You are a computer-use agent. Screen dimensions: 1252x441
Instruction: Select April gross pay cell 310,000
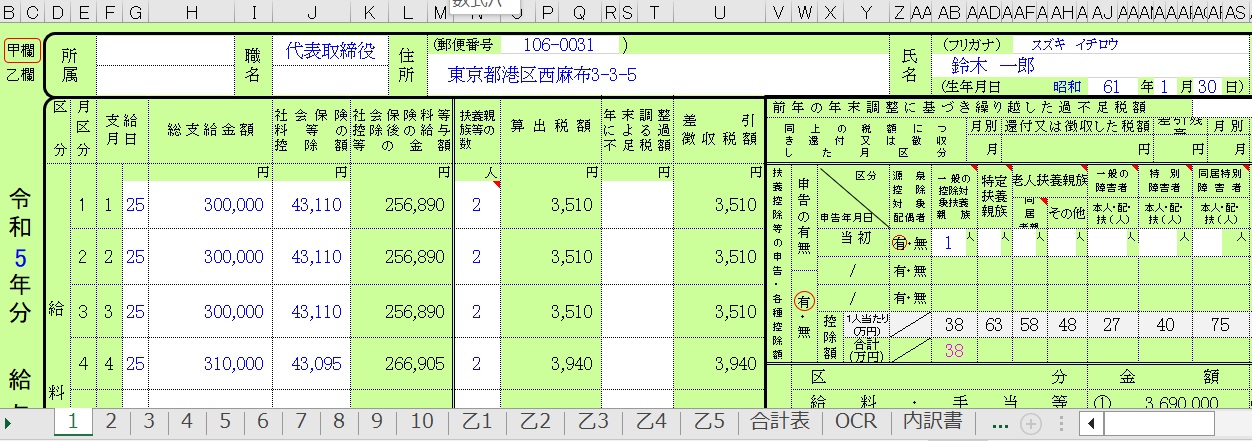[208, 365]
